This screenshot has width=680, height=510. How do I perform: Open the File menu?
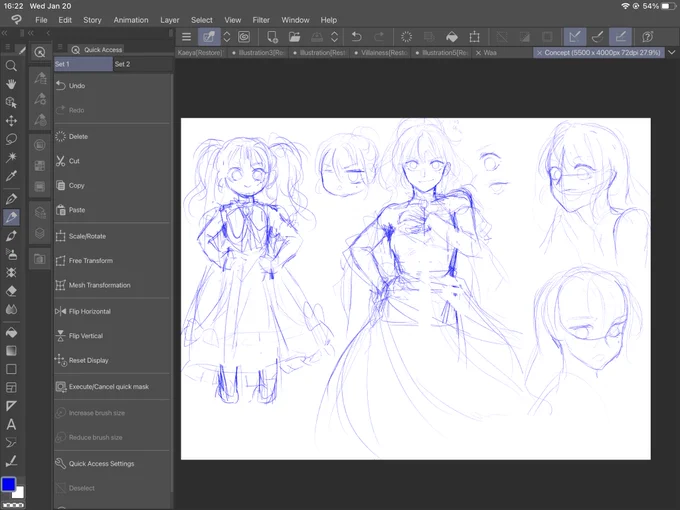(x=41, y=20)
